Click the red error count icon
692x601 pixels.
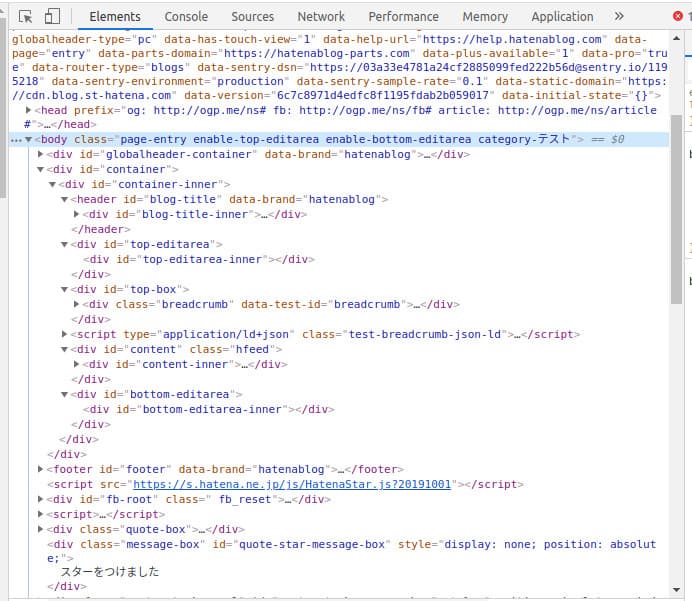pos(677,16)
